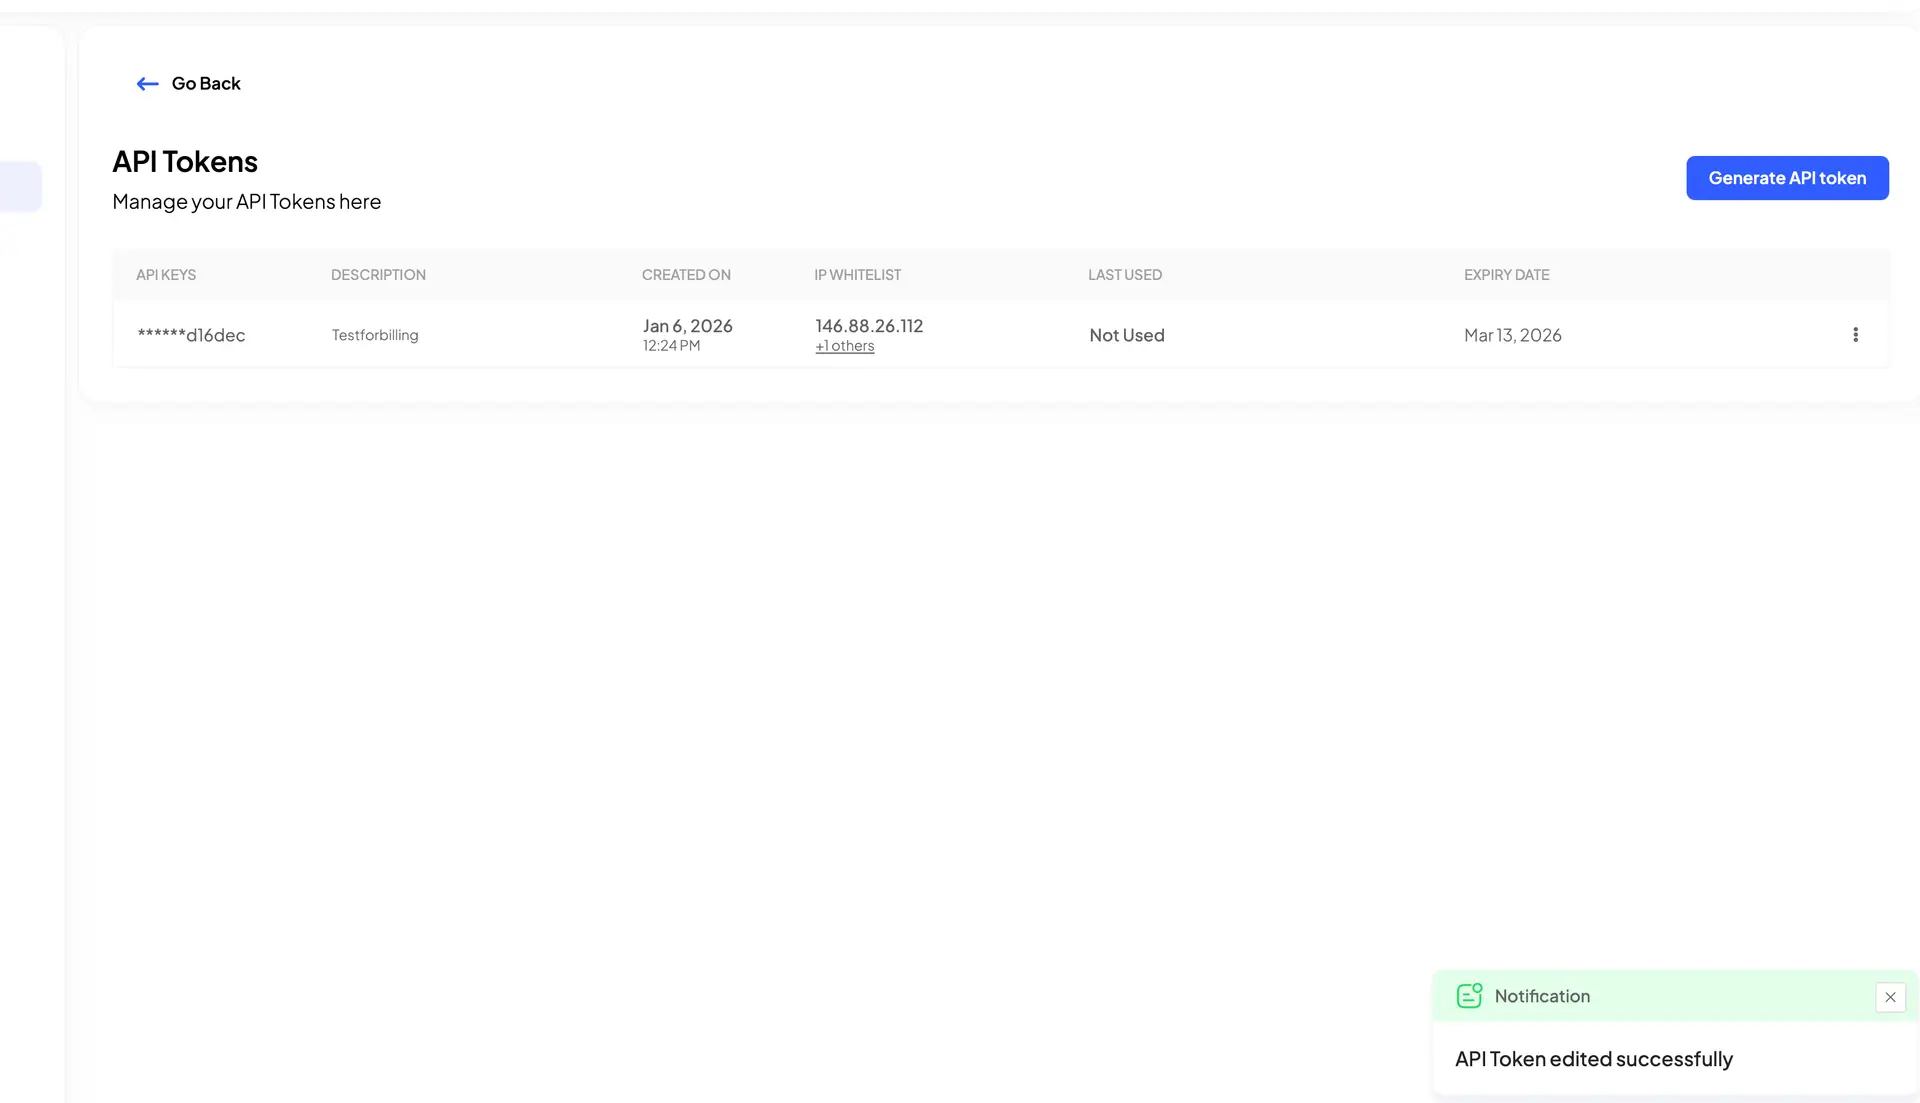This screenshot has height=1103, width=1920.
Task: Dismiss the notification with the X icon
Action: 1890,997
